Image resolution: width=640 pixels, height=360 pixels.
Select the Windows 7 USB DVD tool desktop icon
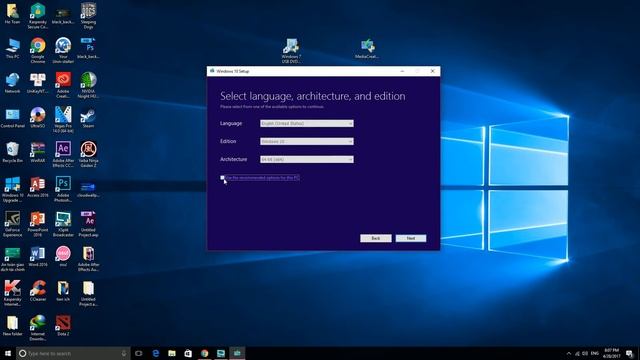291,51
